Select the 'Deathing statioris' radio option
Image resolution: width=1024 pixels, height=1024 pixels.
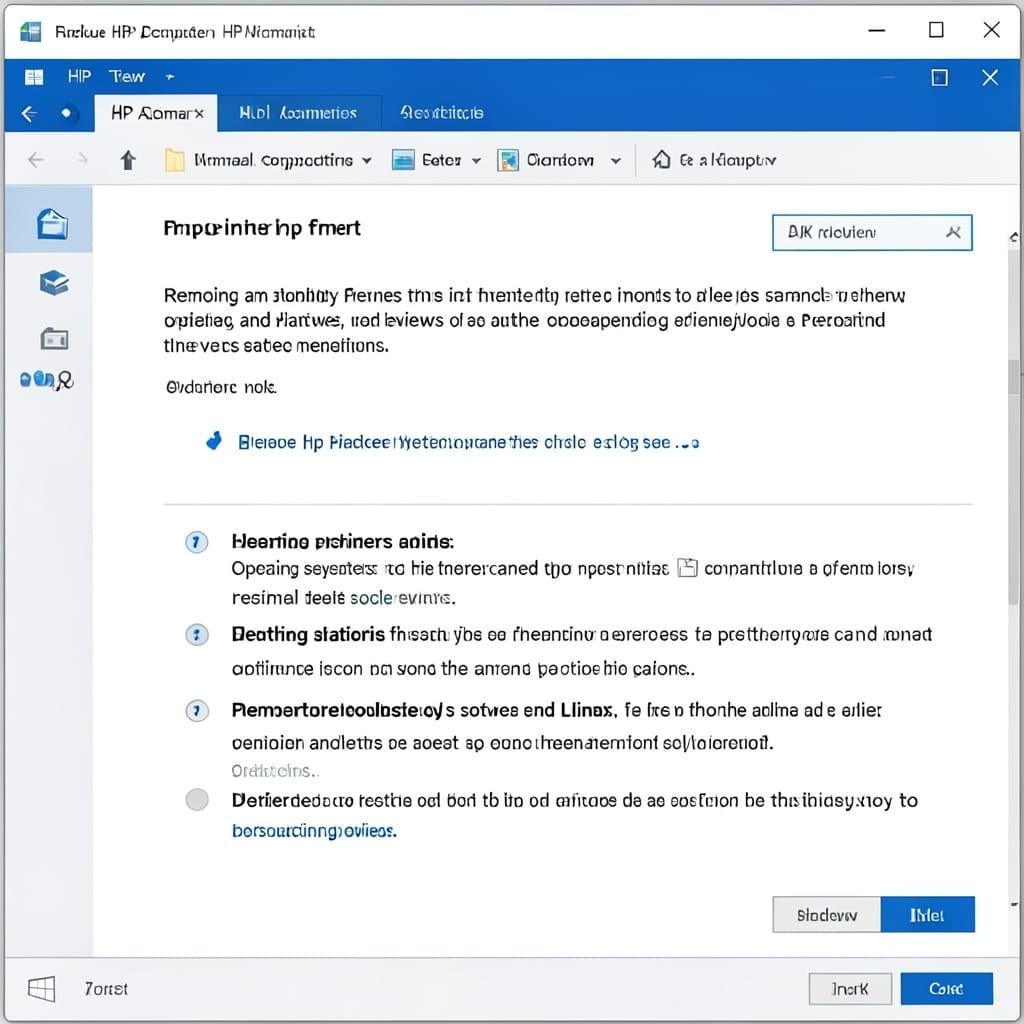[x=197, y=635]
